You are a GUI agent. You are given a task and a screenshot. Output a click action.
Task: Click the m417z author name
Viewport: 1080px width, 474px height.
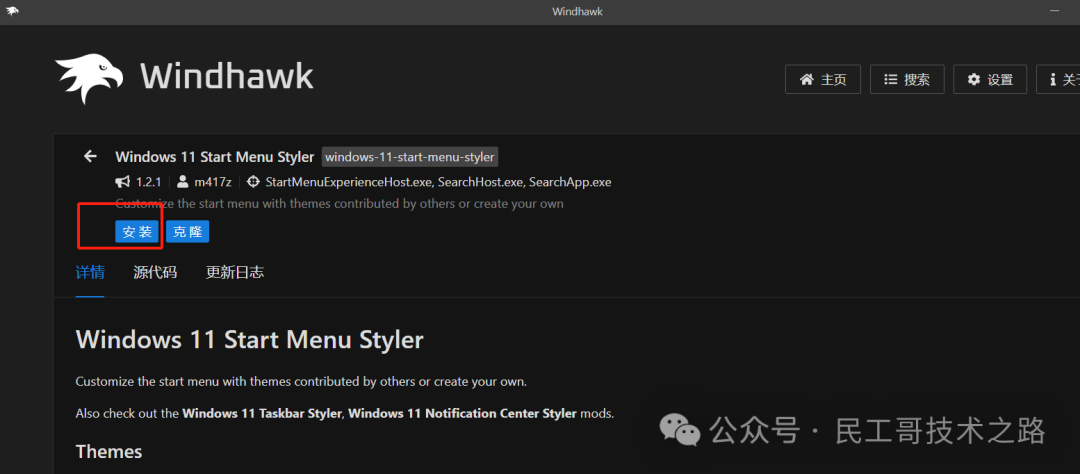(213, 182)
